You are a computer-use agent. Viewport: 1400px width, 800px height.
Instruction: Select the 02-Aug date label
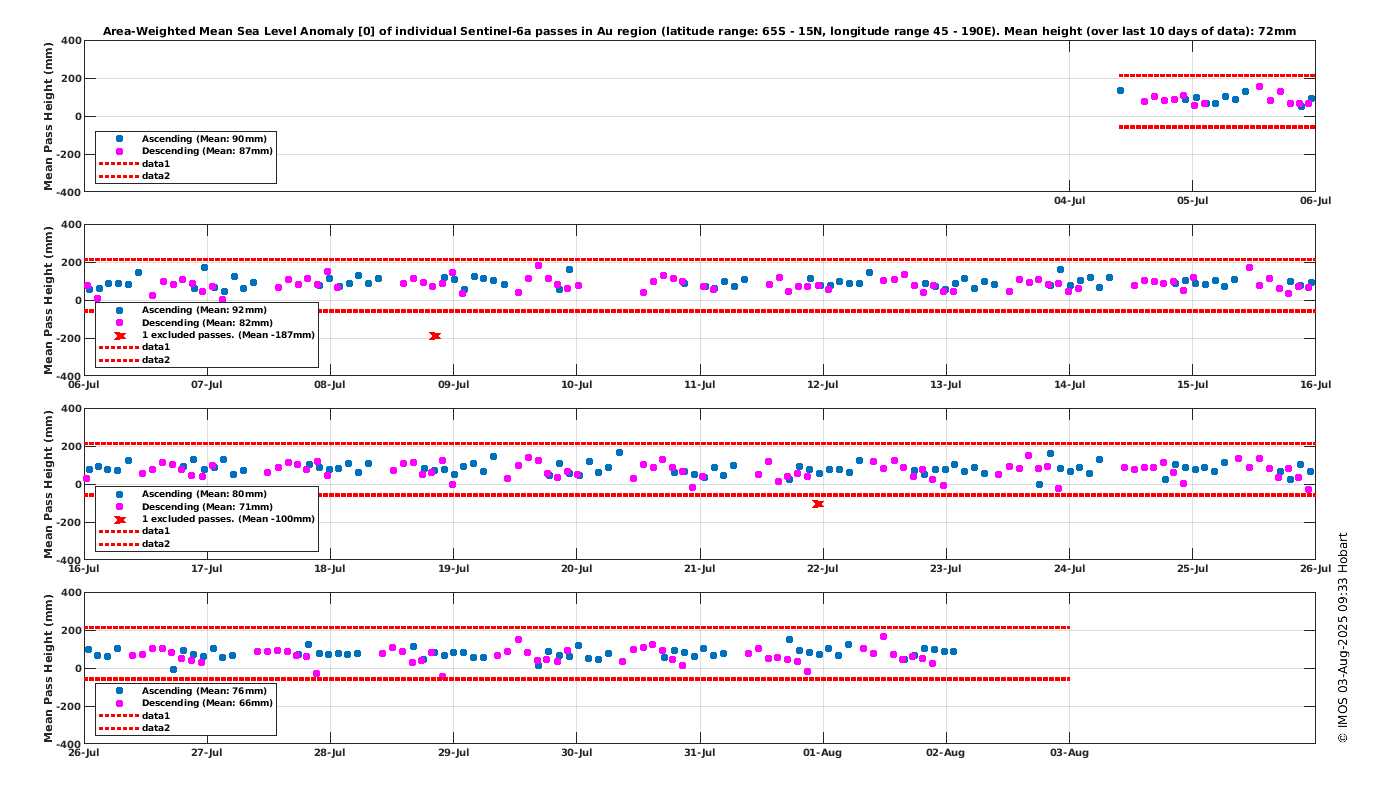[x=946, y=753]
